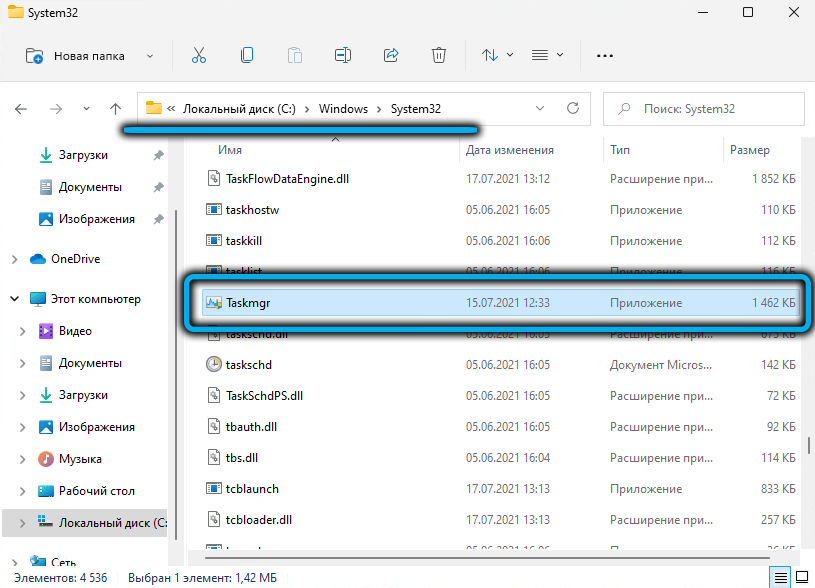
Task: Click the Rename icon in toolbar
Action: tap(343, 55)
